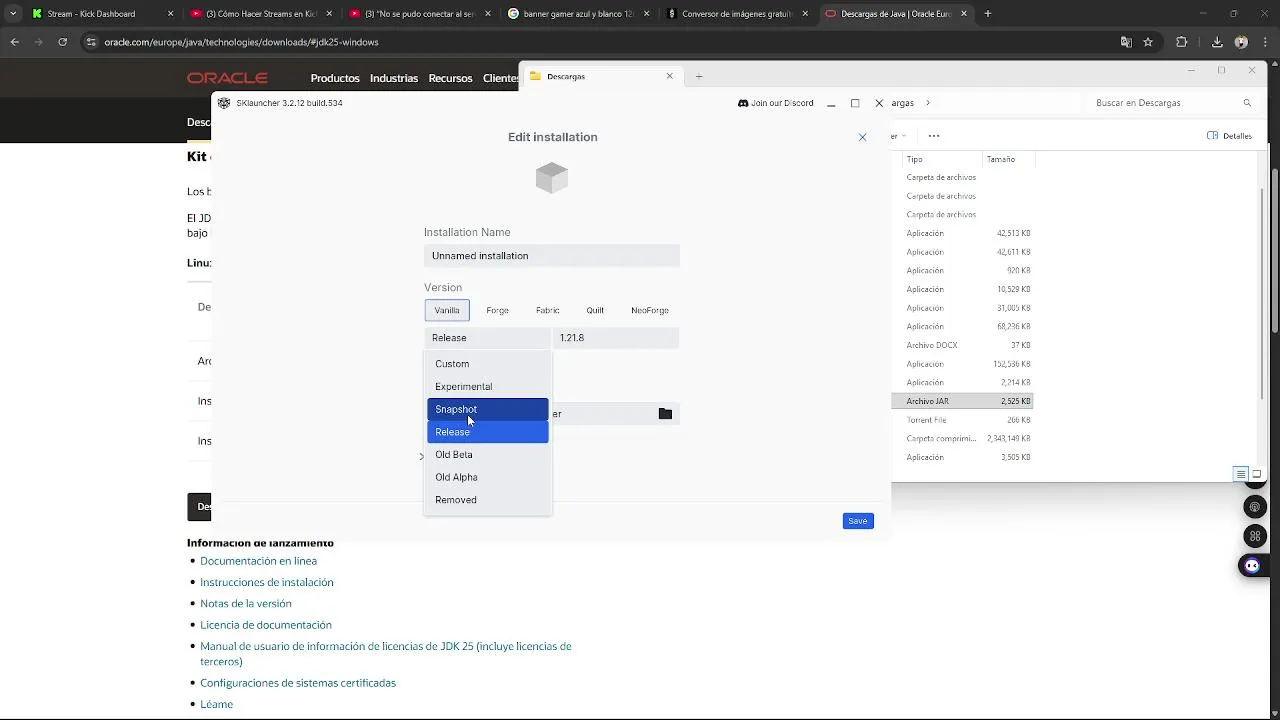The height and width of the screenshot is (720, 1280).
Task: Click the installation cube icon
Action: (x=552, y=178)
